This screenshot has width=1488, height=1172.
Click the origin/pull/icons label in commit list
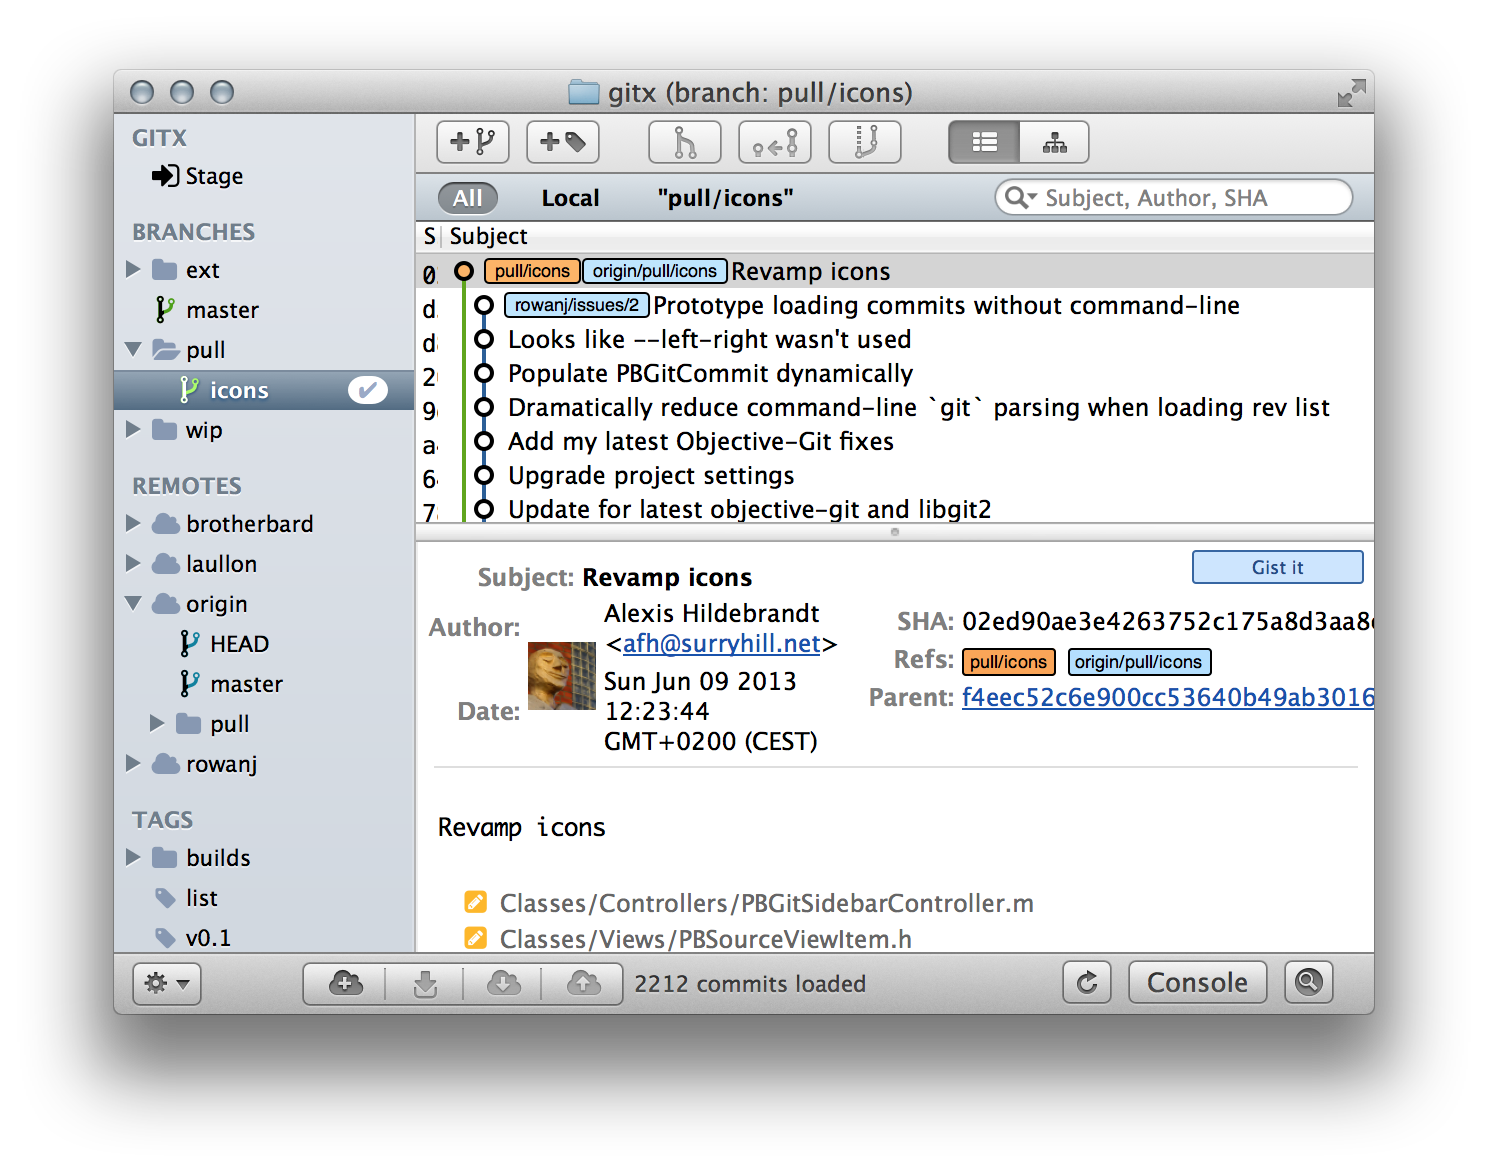click(x=654, y=271)
